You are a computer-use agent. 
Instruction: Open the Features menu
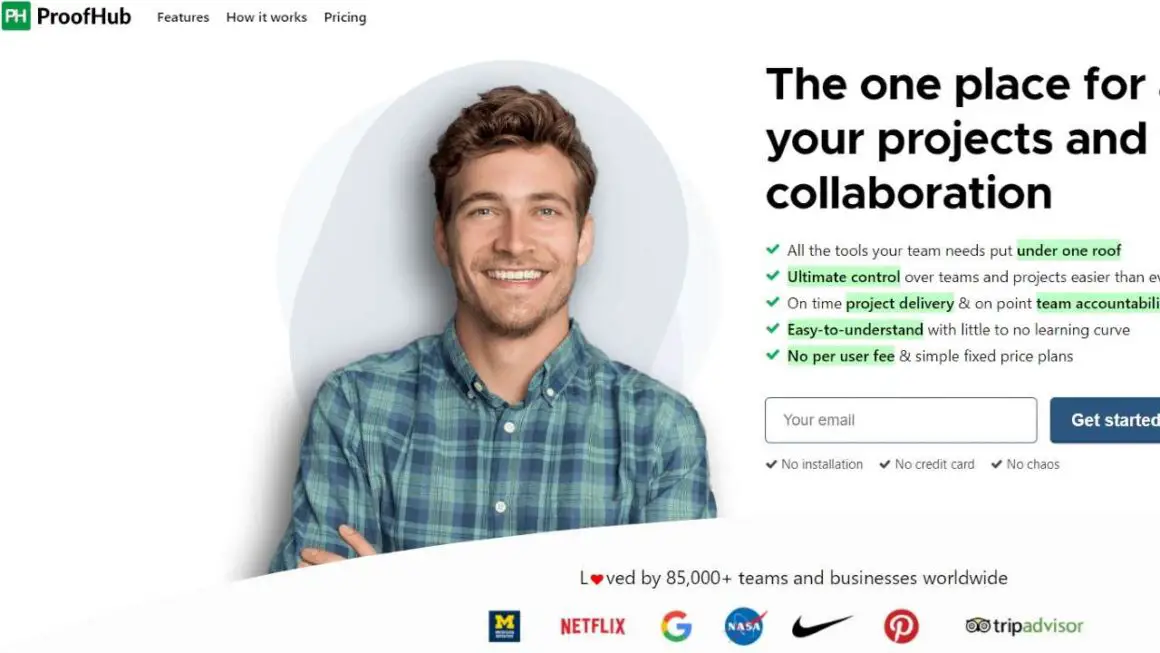click(183, 17)
